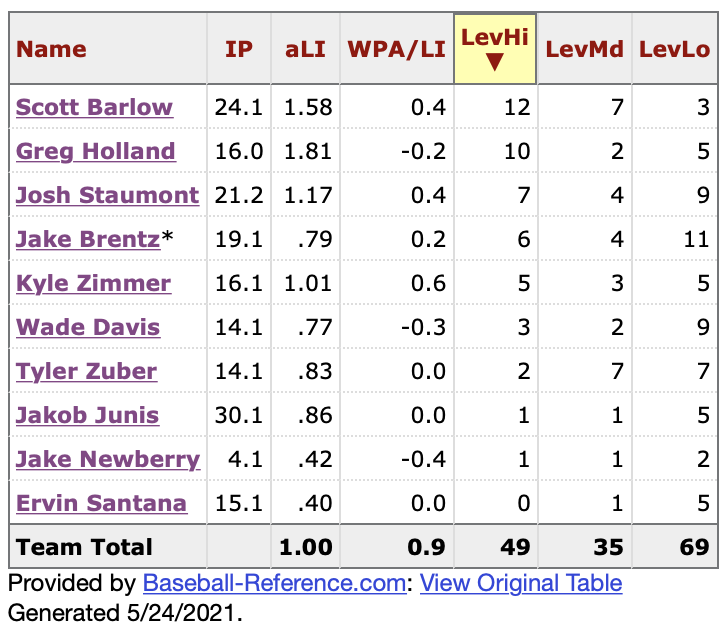Viewport: 728px width, 630px height.
Task: Open Jakob Junis player page
Action: (x=87, y=416)
